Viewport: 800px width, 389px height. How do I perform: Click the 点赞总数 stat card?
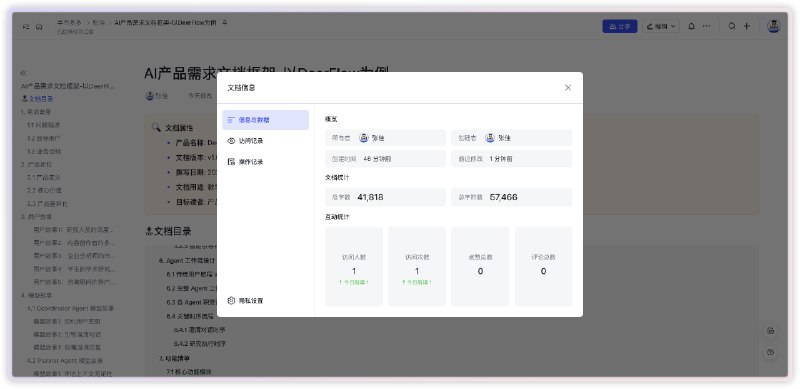pos(480,266)
